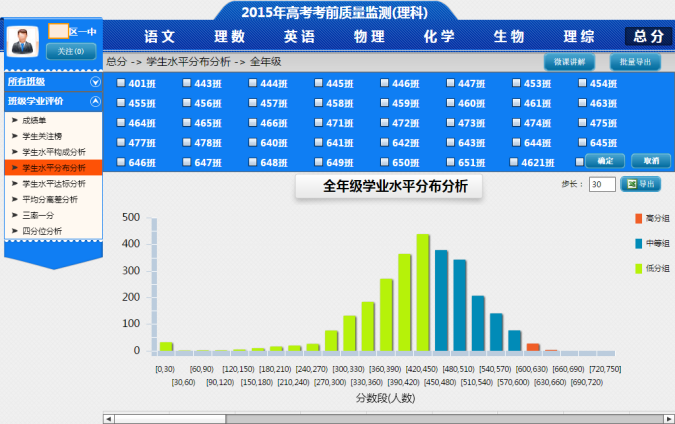This screenshot has height=424, width=675.
Task: Check the 649班 checkbox
Action: [319, 162]
